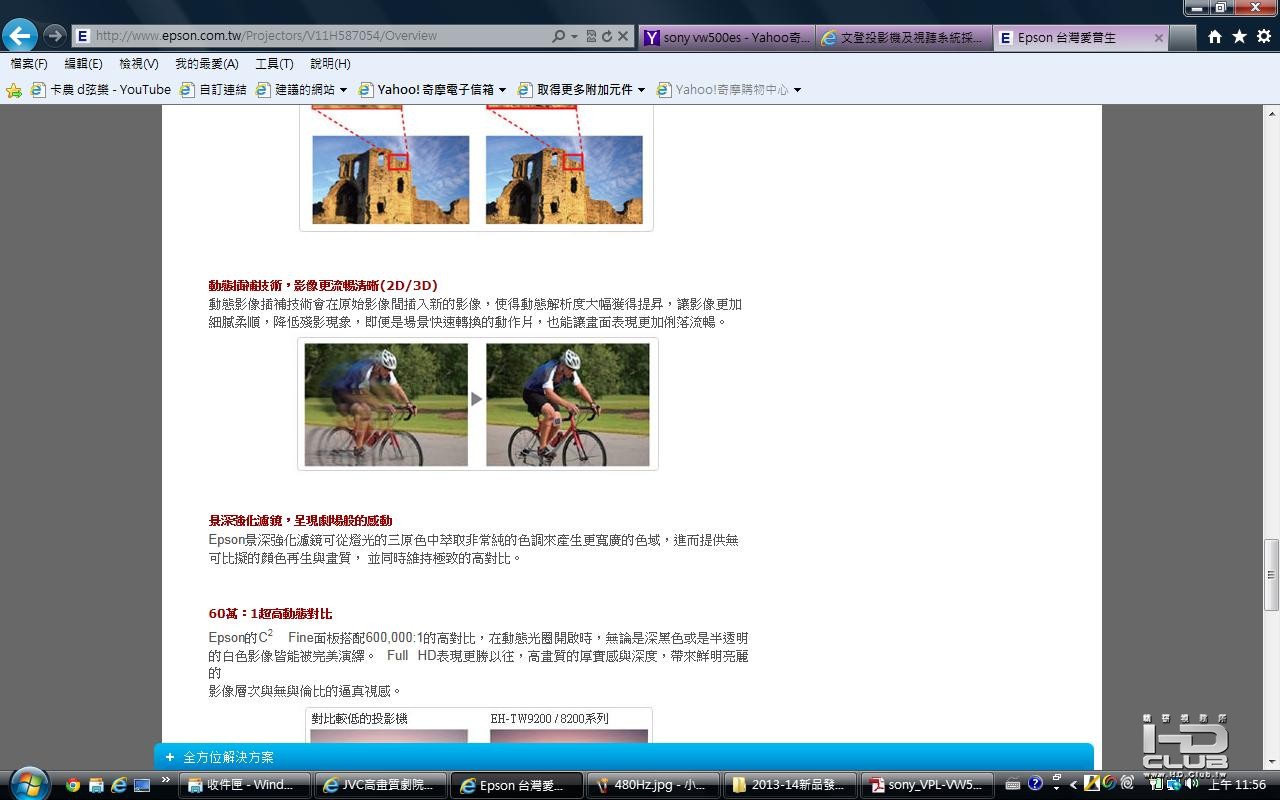Image resolution: width=1280 pixels, height=800 pixels.
Task: Open the Home page icon
Action: [1215, 37]
